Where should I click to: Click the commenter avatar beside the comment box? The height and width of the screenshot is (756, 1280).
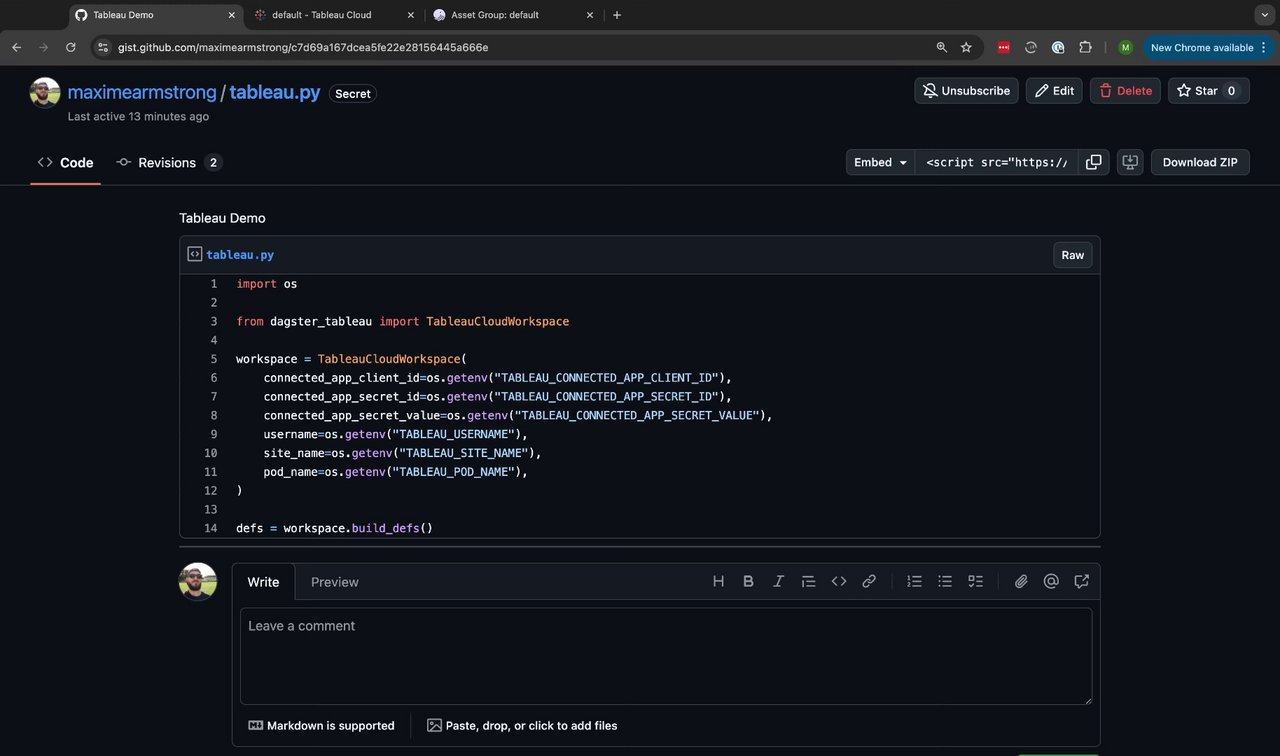click(198, 582)
